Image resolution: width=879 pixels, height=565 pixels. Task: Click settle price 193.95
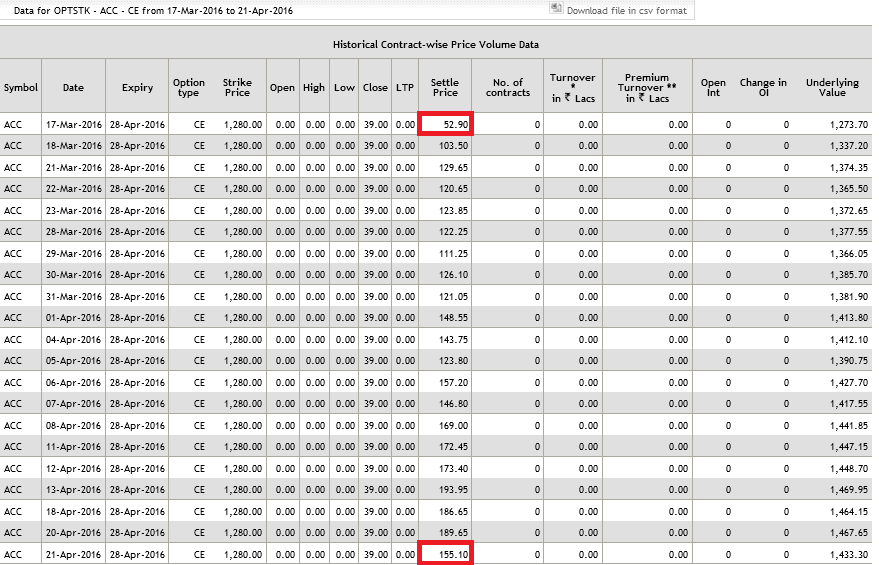click(454, 490)
